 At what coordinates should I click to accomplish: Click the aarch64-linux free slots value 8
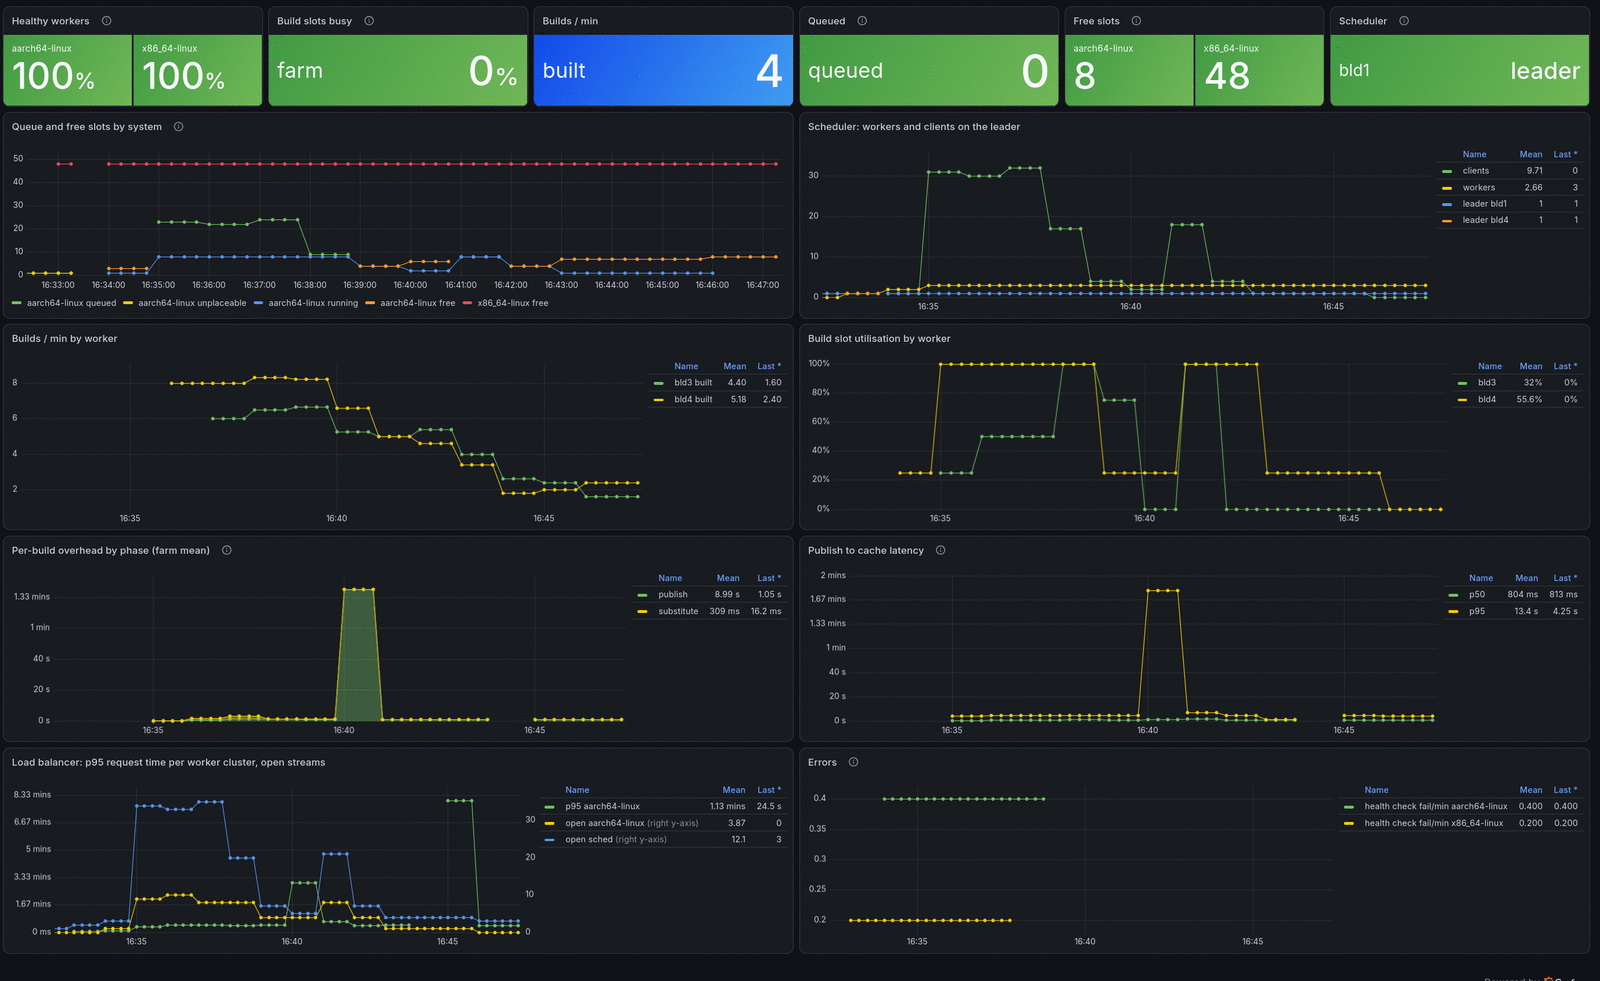[1085, 76]
